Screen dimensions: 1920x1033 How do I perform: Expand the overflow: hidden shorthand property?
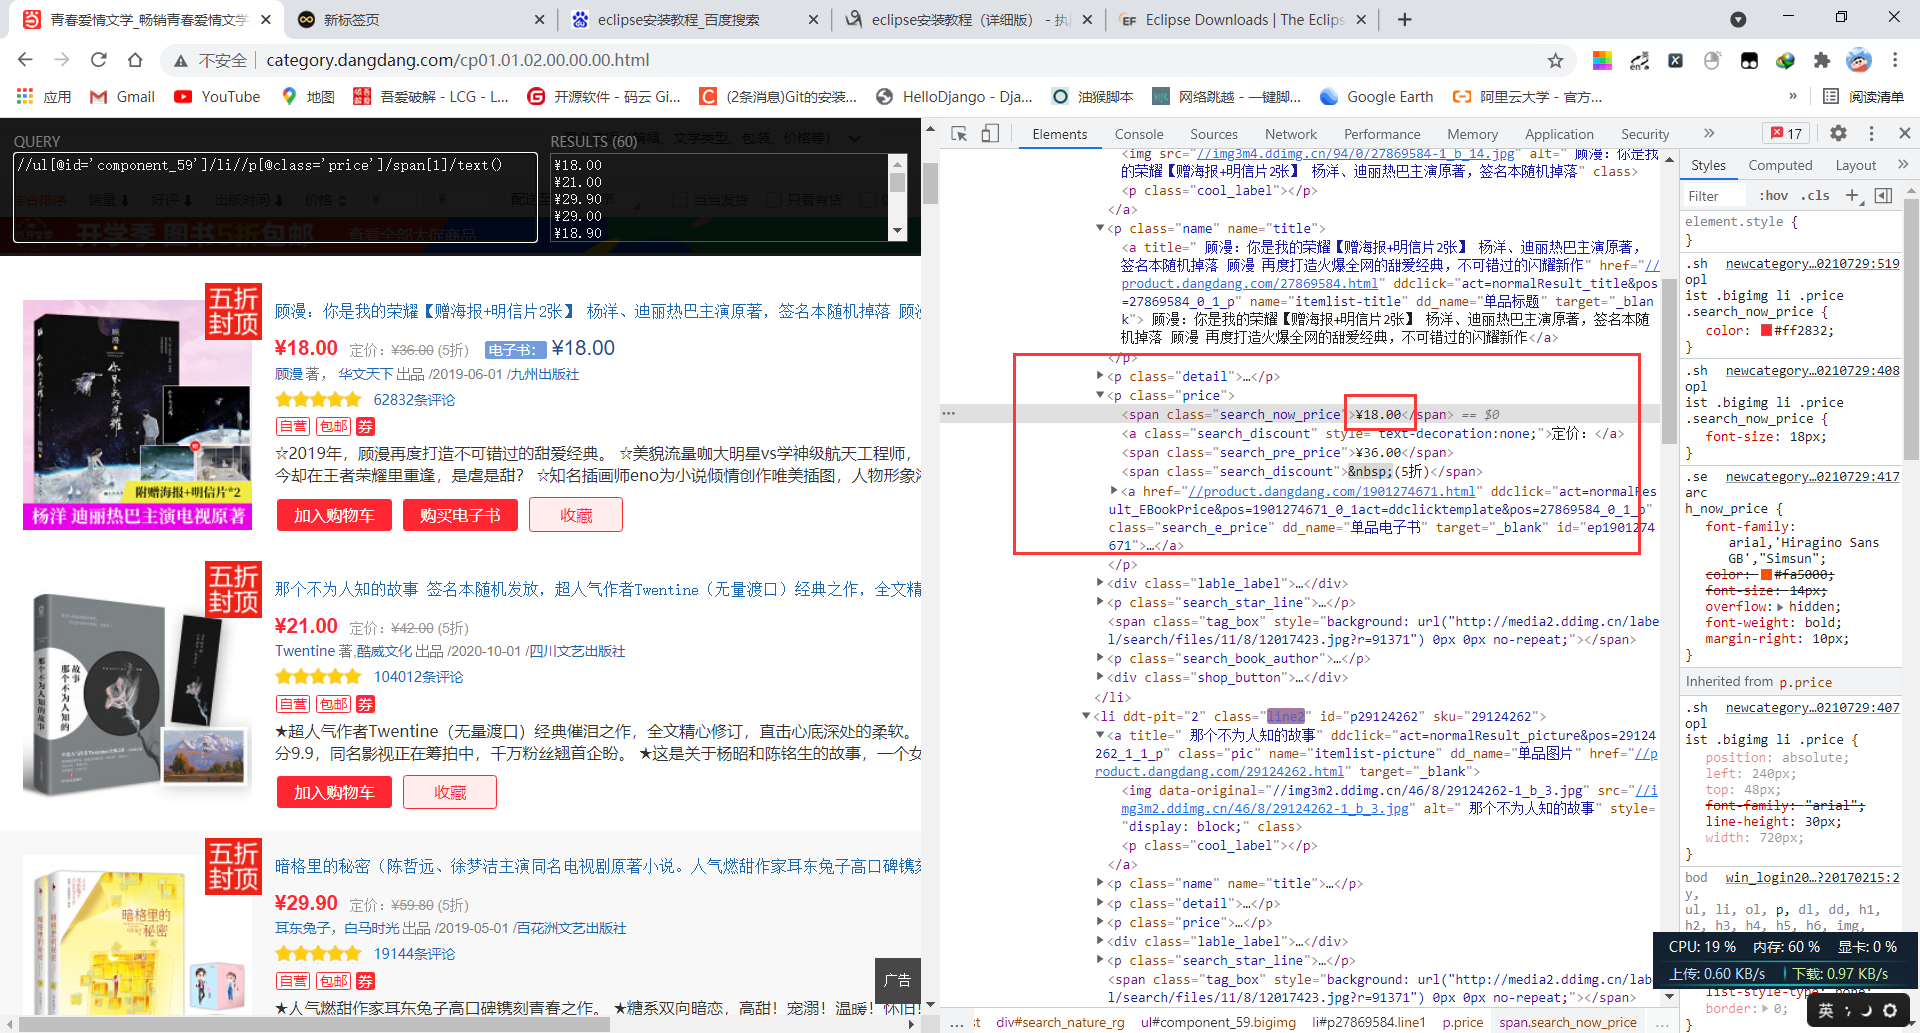[x=1779, y=607]
